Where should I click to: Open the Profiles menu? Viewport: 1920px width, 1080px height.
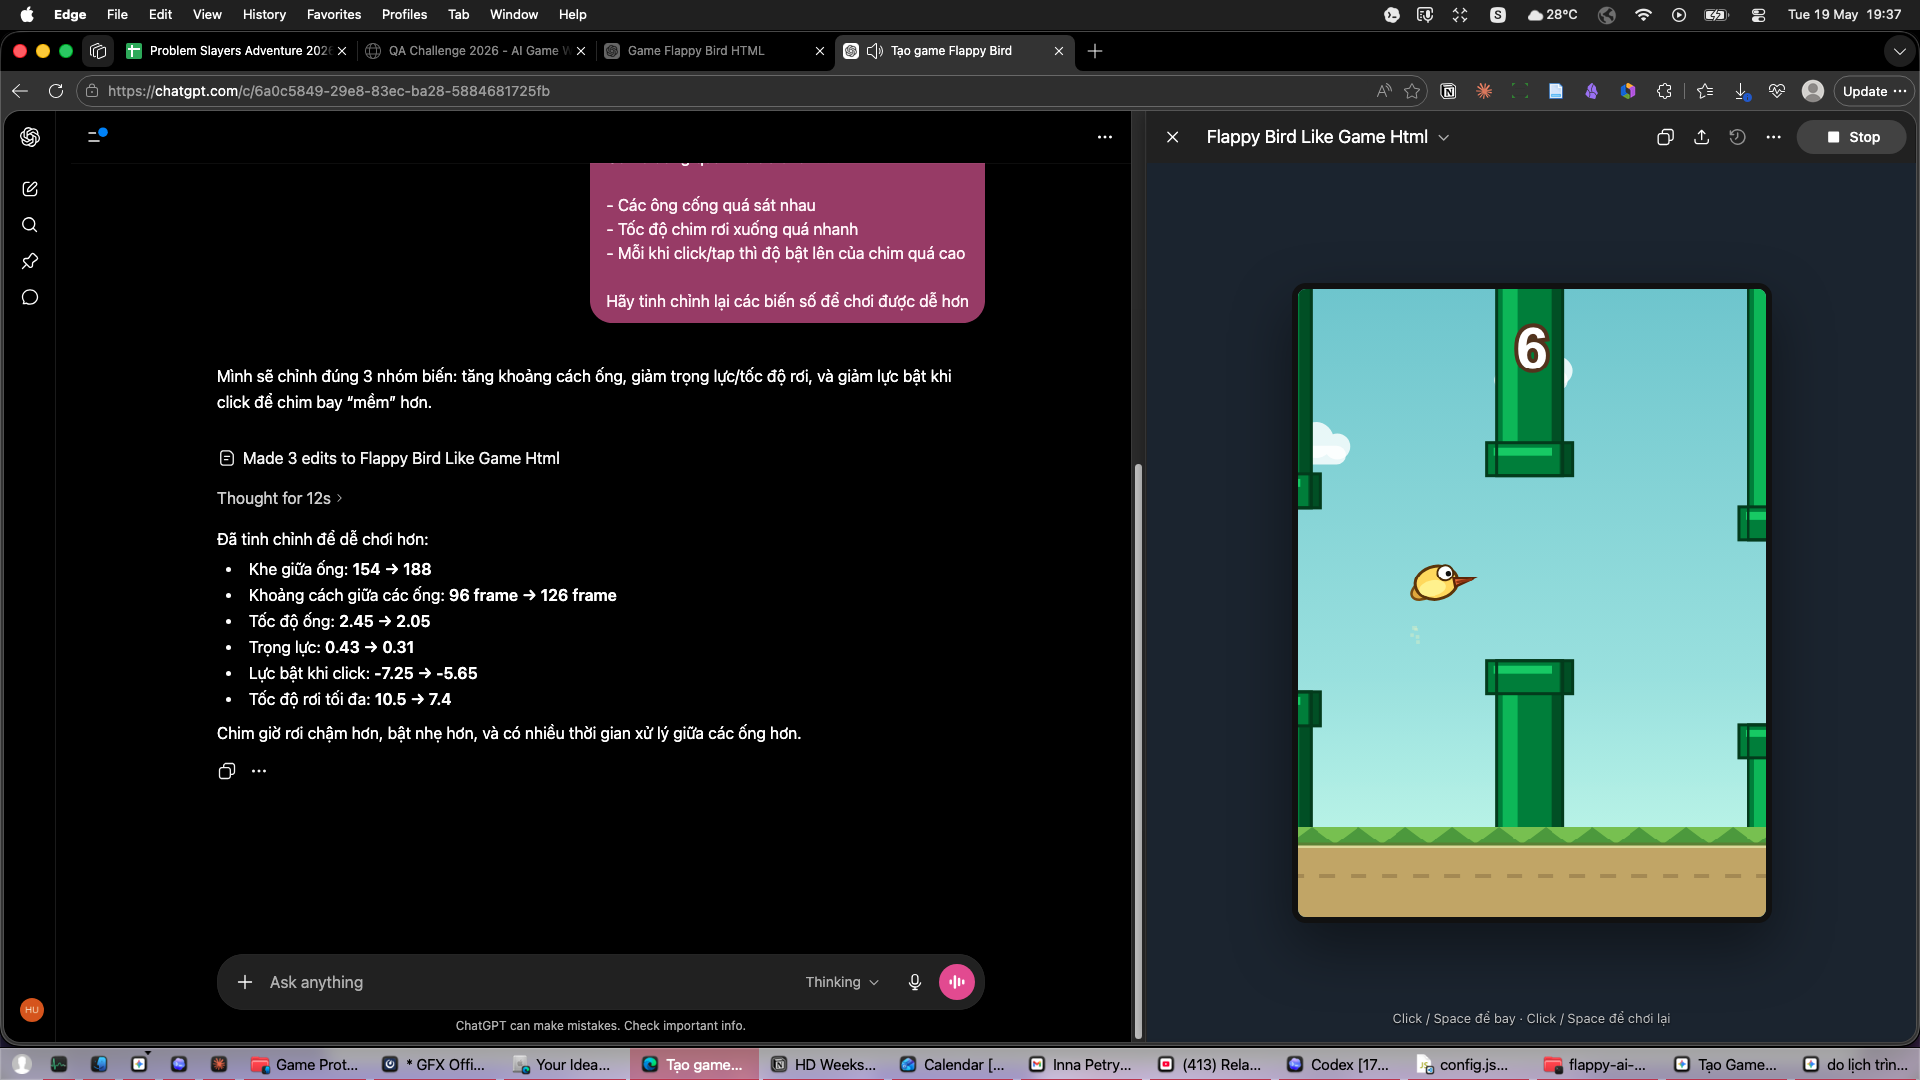[x=404, y=14]
